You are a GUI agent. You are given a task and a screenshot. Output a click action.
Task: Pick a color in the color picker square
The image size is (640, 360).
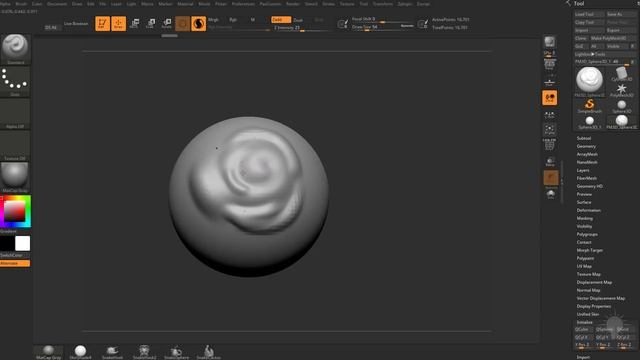tap(15, 211)
